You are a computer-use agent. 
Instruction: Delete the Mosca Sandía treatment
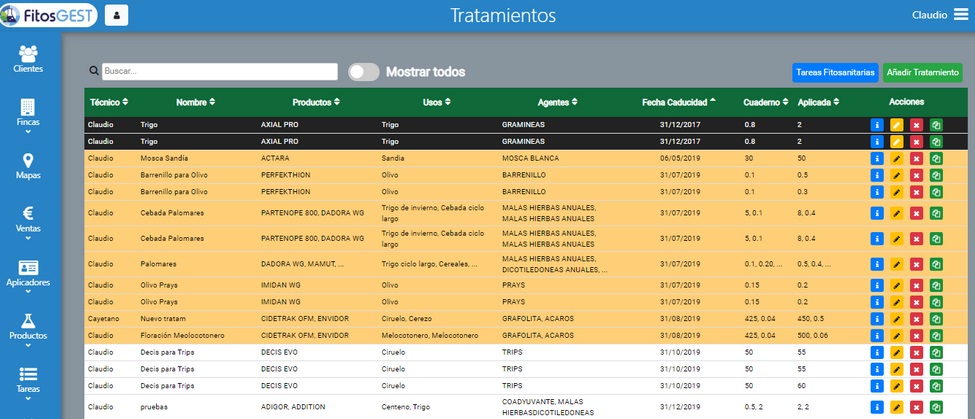tap(916, 159)
